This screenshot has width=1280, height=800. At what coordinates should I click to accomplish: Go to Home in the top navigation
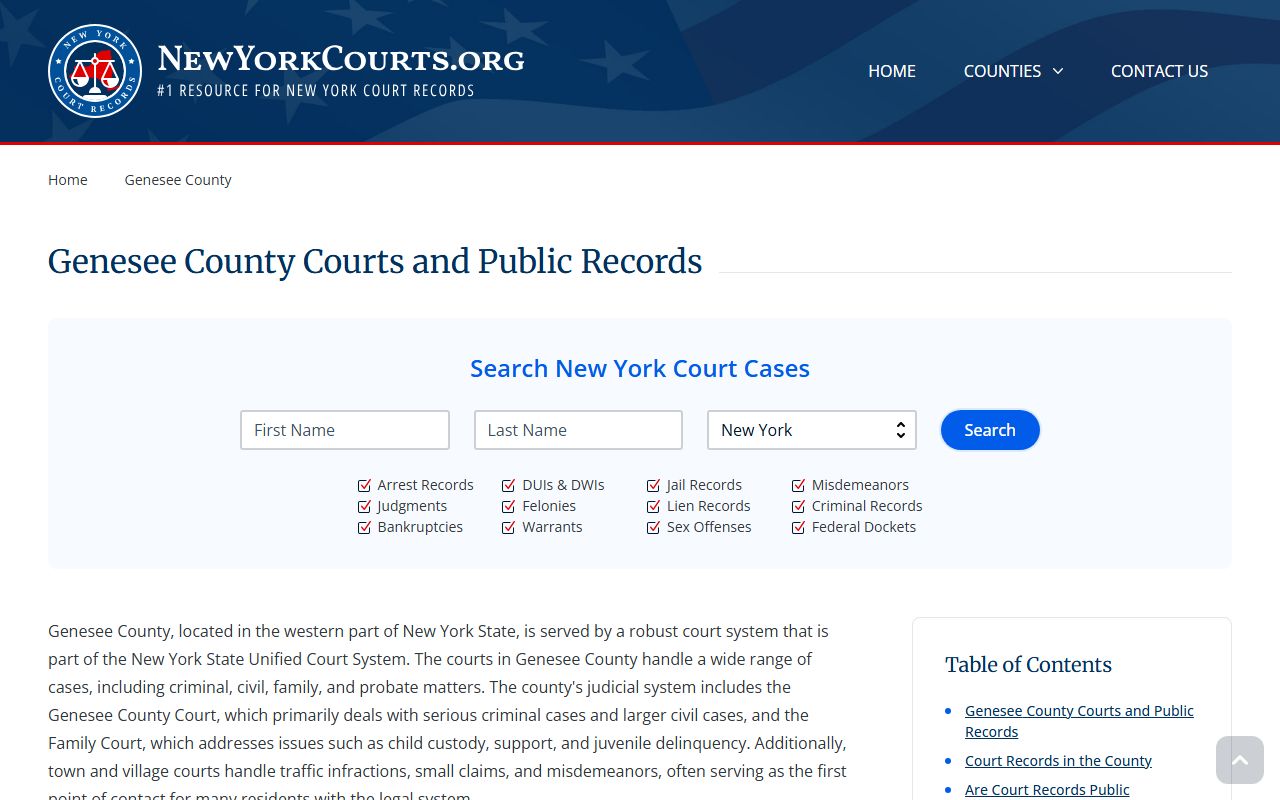(892, 71)
